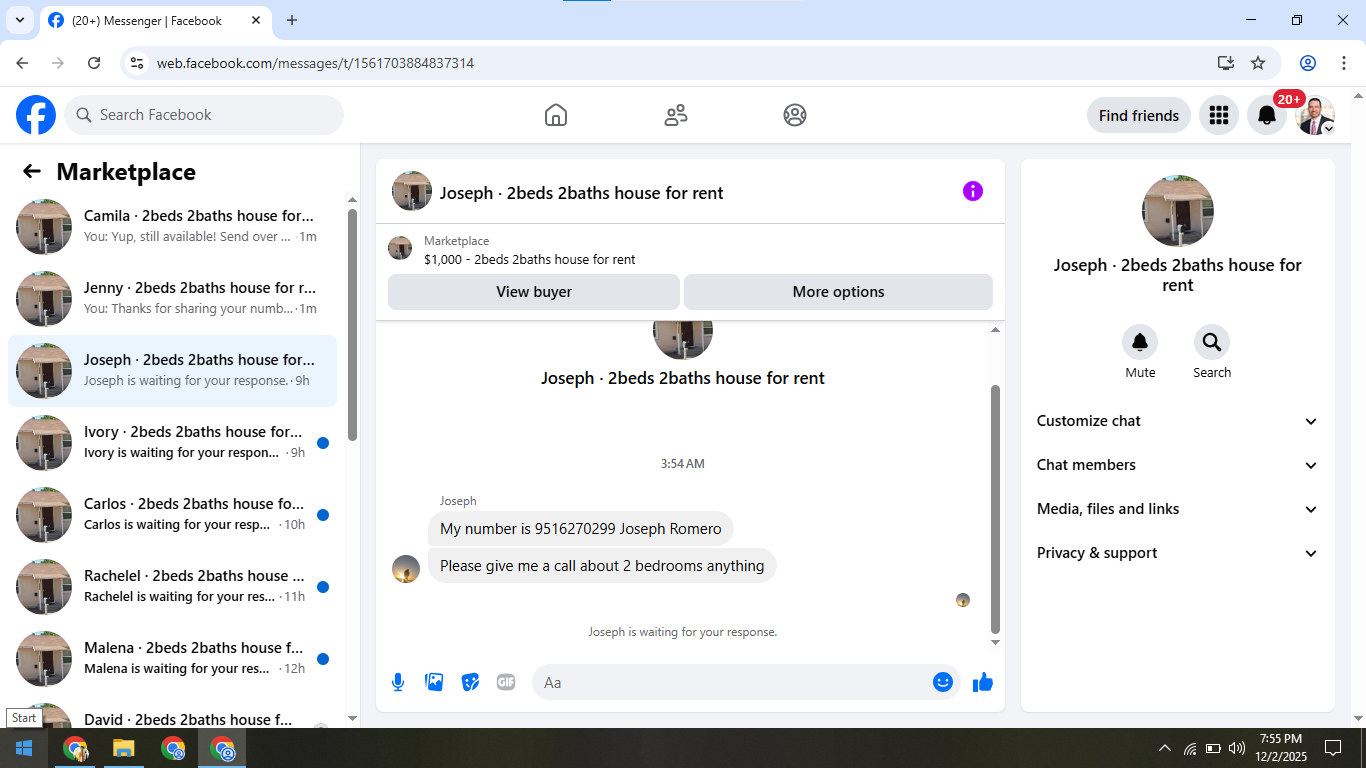The height and width of the screenshot is (768, 1366).
Task: Open Chrome three-dot menu
Action: click(x=1343, y=63)
